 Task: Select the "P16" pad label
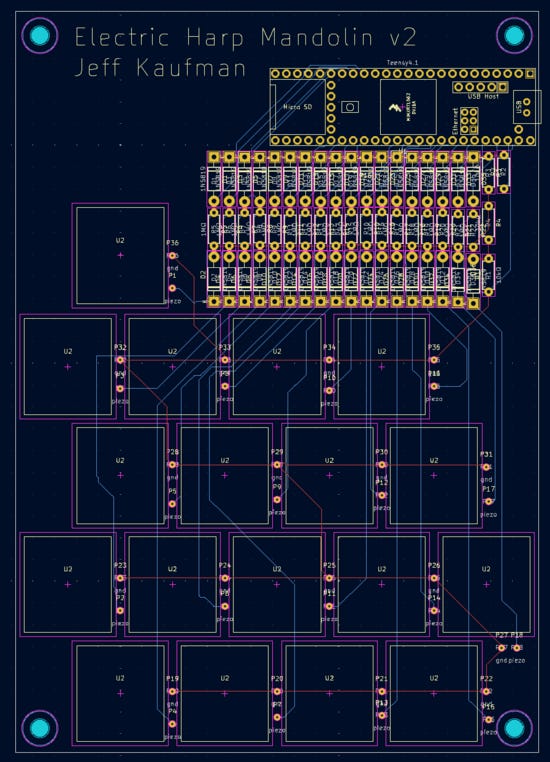click(489, 707)
